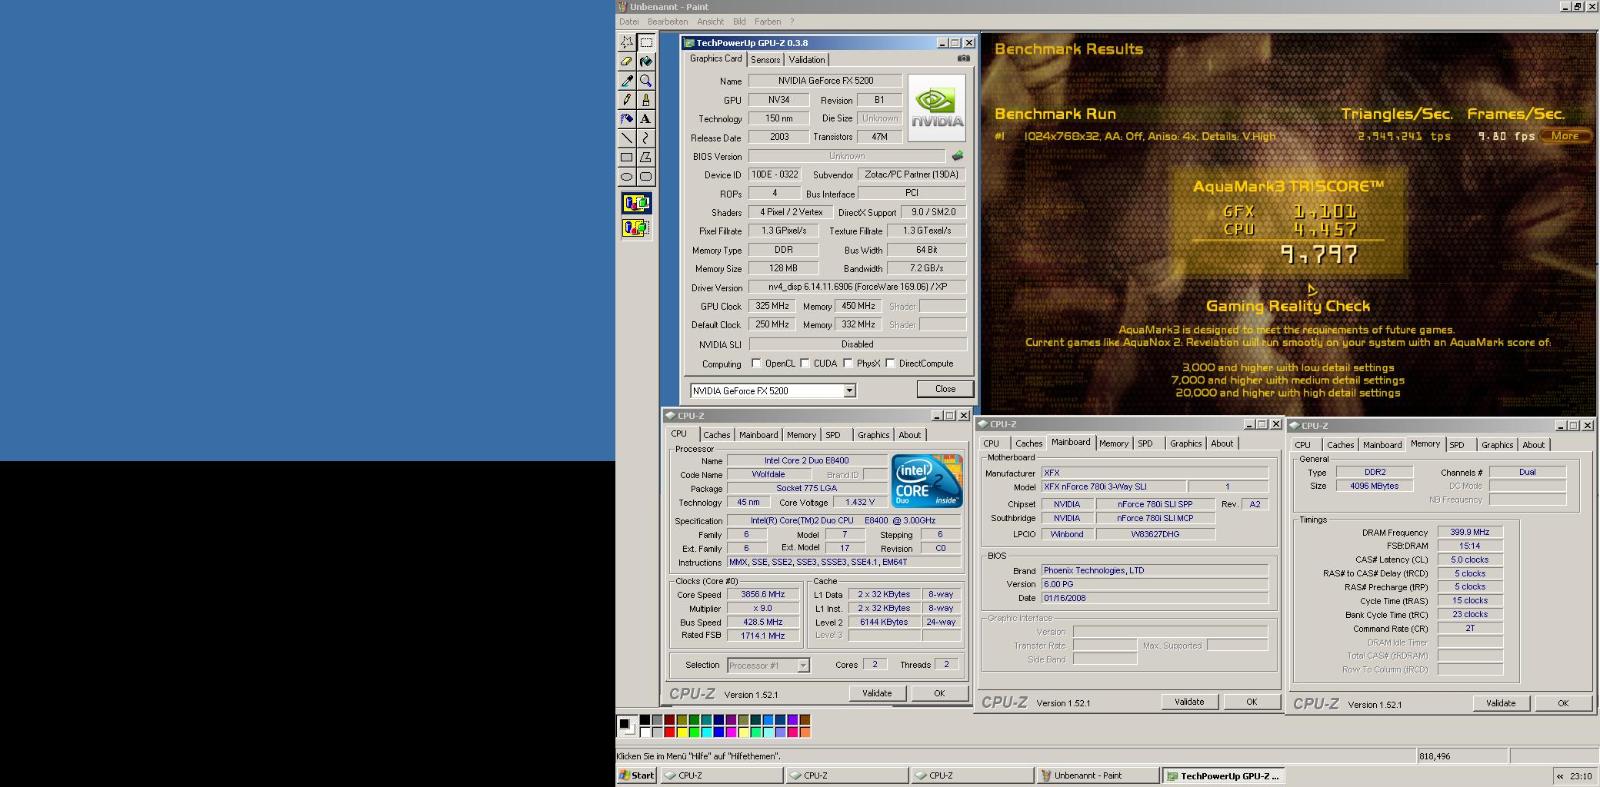This screenshot has width=1600, height=787.
Task: Expand hidden tray icons with the arrow
Action: [x=1559, y=775]
